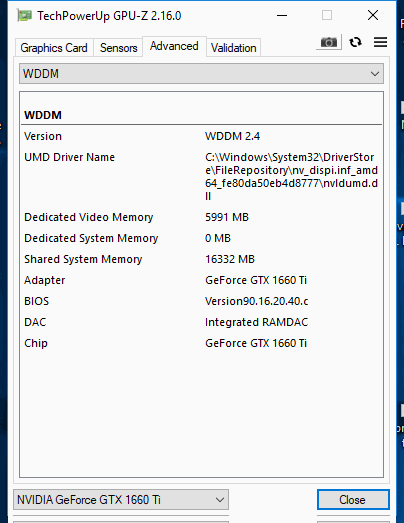The image size is (404, 523).
Task: Expand the WDDM category dropdown
Action: click(201, 74)
